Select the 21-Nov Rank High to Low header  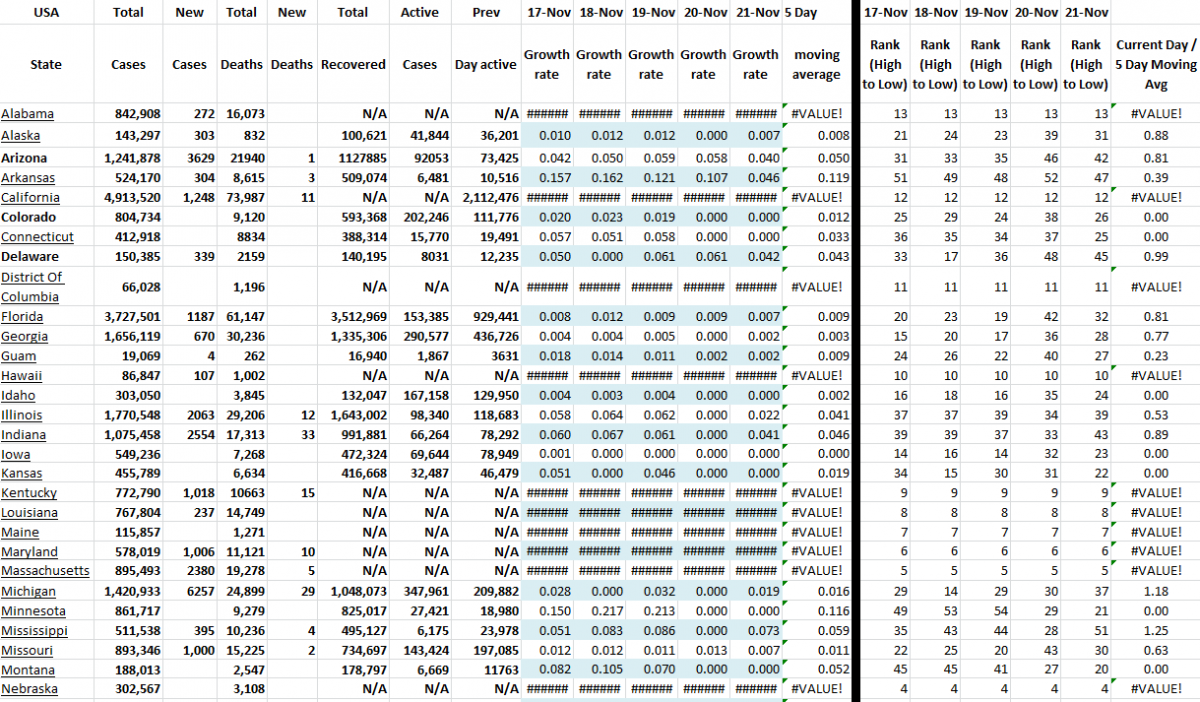pyautogui.click(x=1086, y=63)
